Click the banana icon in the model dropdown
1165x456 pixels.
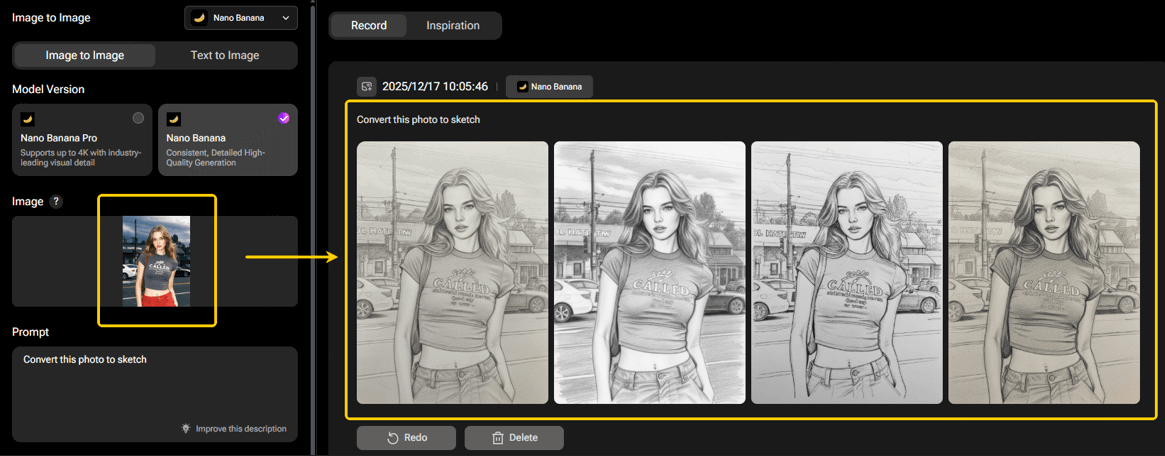click(x=199, y=18)
